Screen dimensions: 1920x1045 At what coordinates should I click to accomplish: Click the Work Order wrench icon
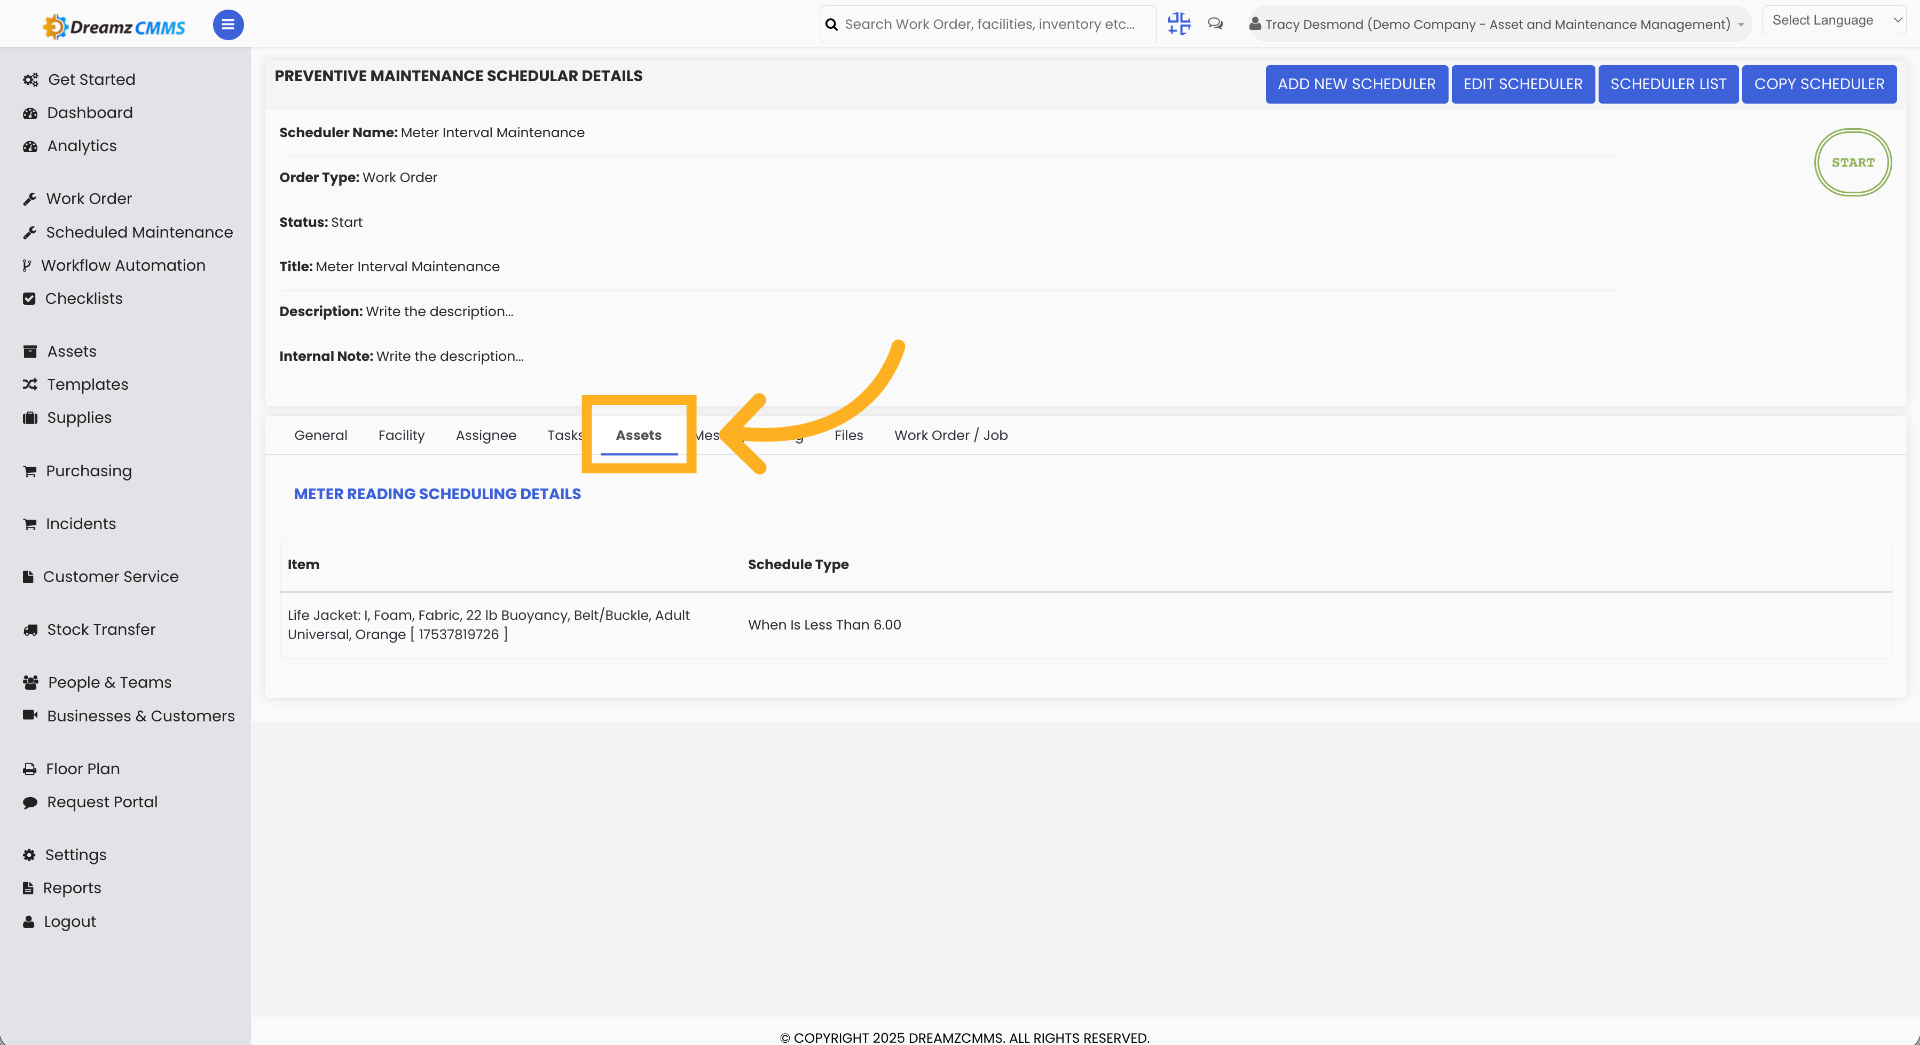click(30, 199)
